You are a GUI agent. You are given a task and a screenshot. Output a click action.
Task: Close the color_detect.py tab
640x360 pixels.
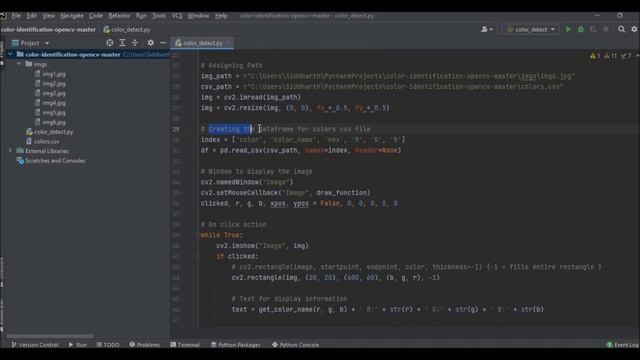[x=228, y=43]
